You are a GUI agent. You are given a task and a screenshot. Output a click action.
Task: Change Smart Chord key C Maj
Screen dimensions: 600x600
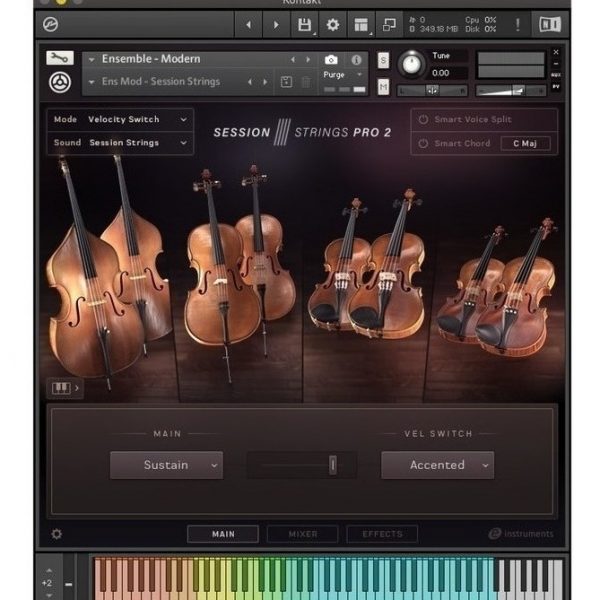[525, 143]
